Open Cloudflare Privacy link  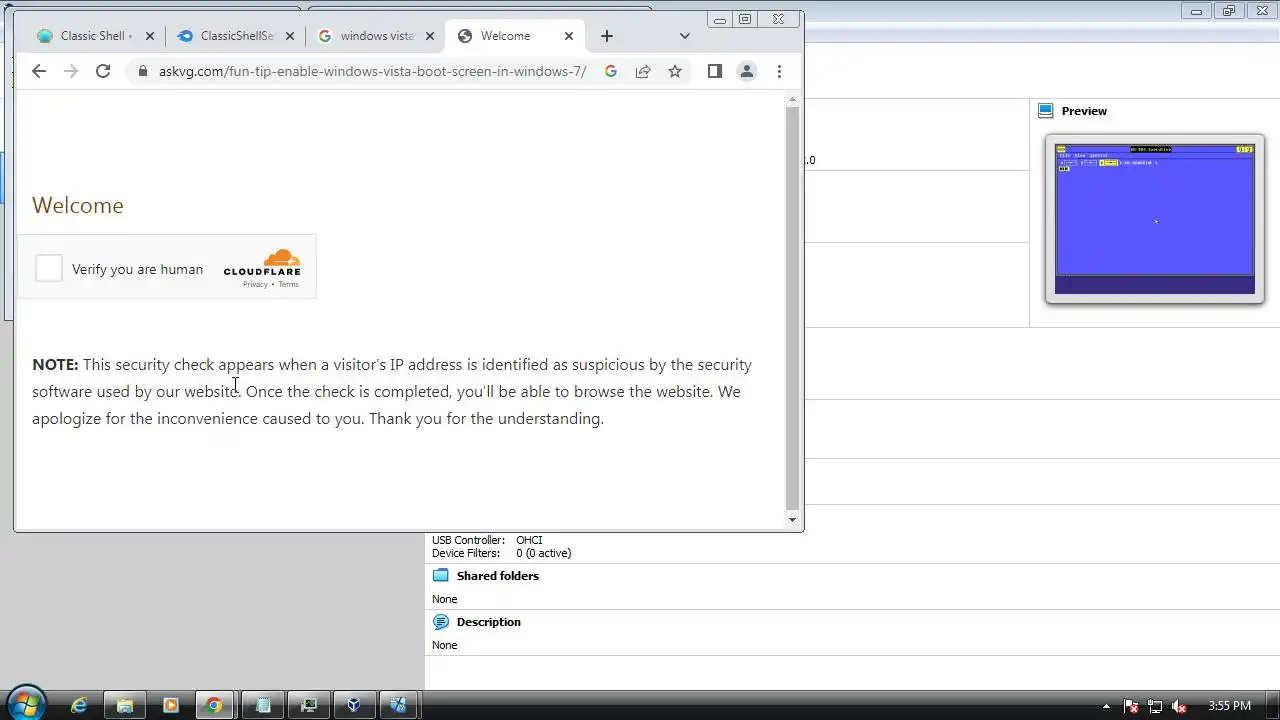point(255,285)
